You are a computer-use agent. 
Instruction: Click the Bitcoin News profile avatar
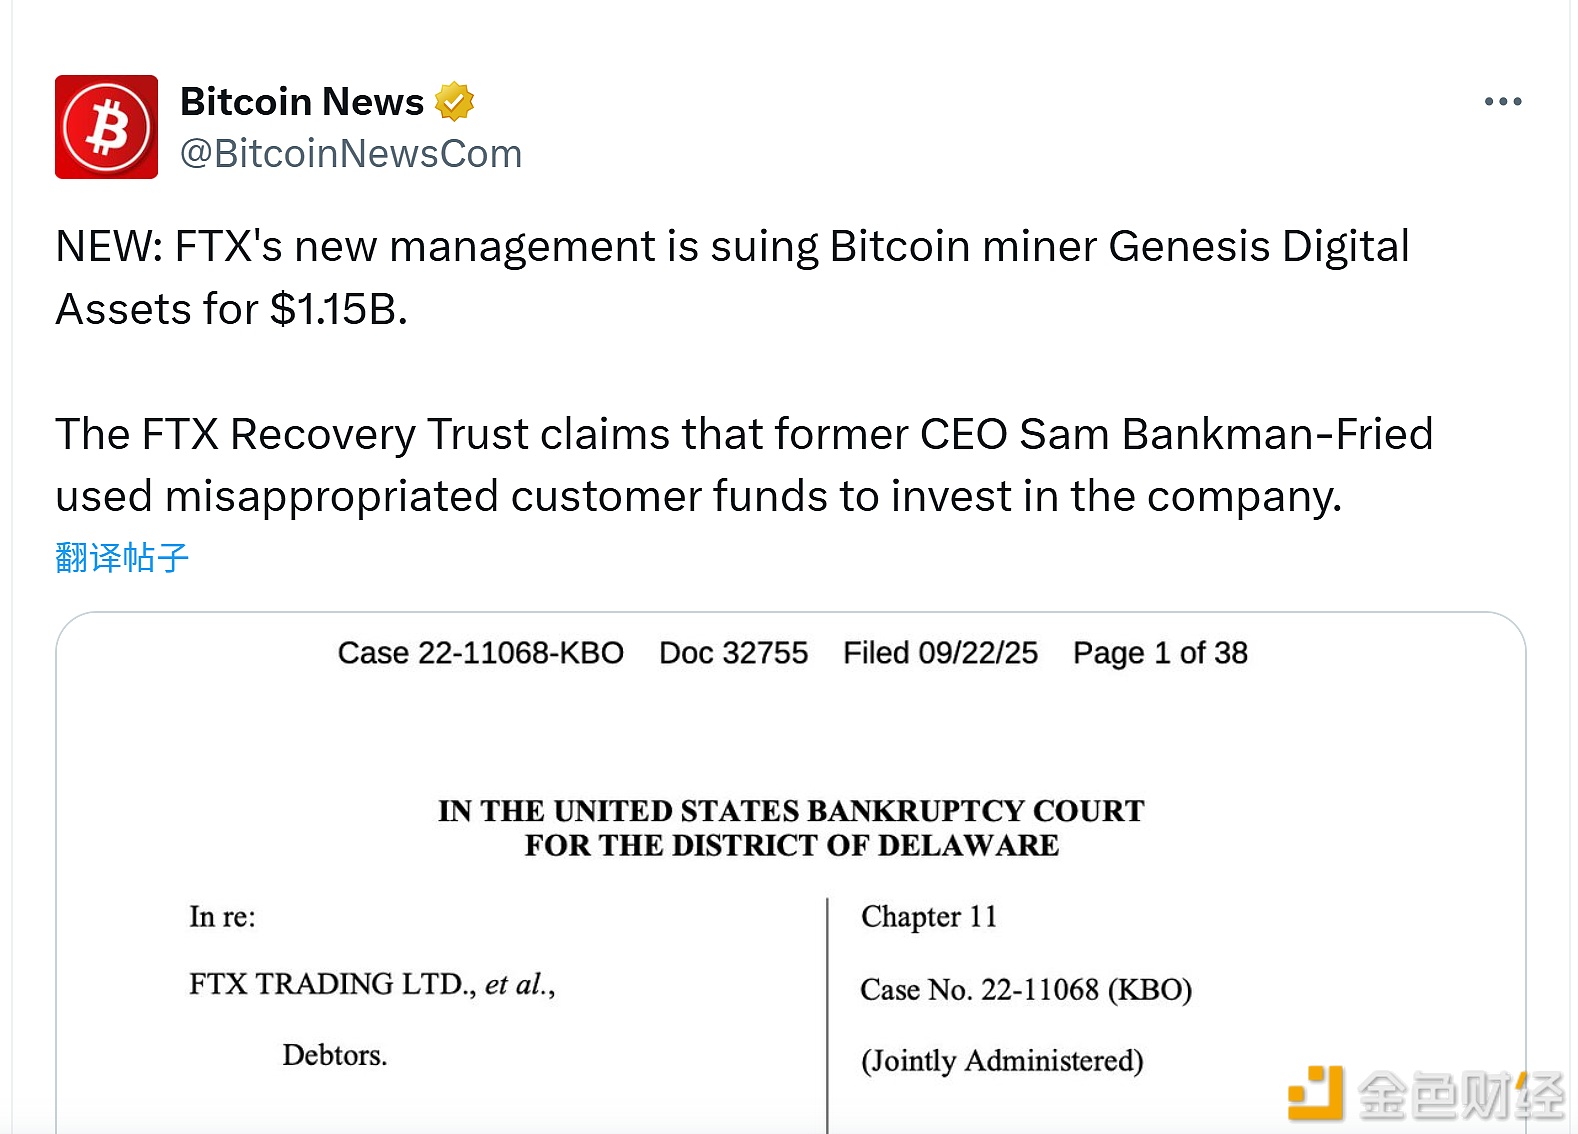[106, 127]
